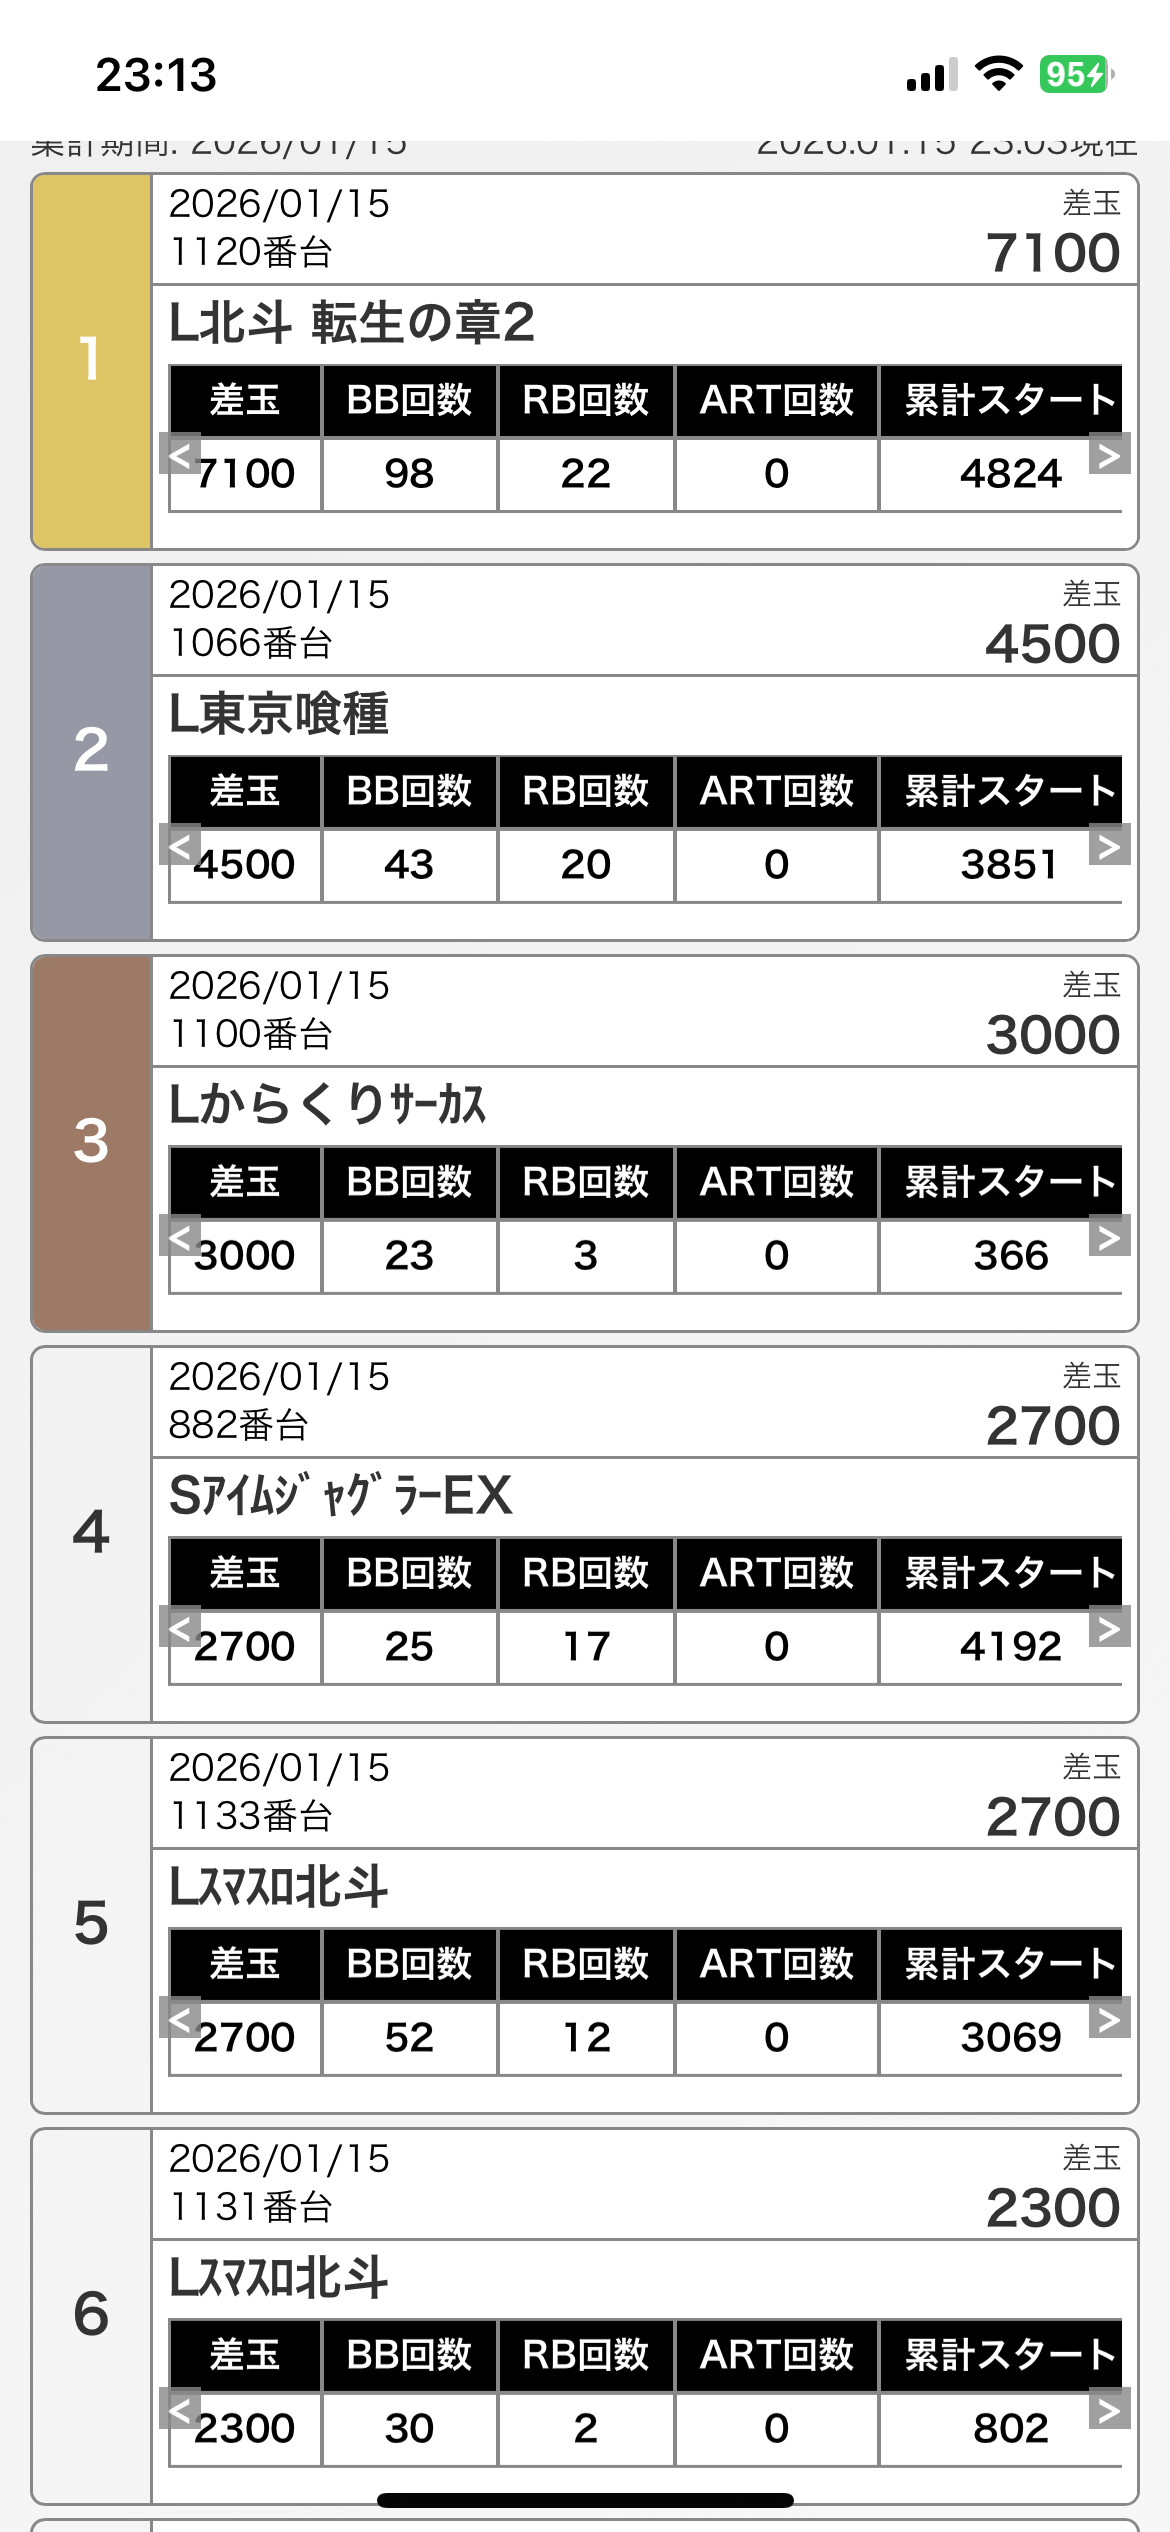Tap the gold rank 1 badge
This screenshot has height=2532, width=1170.
coord(91,361)
